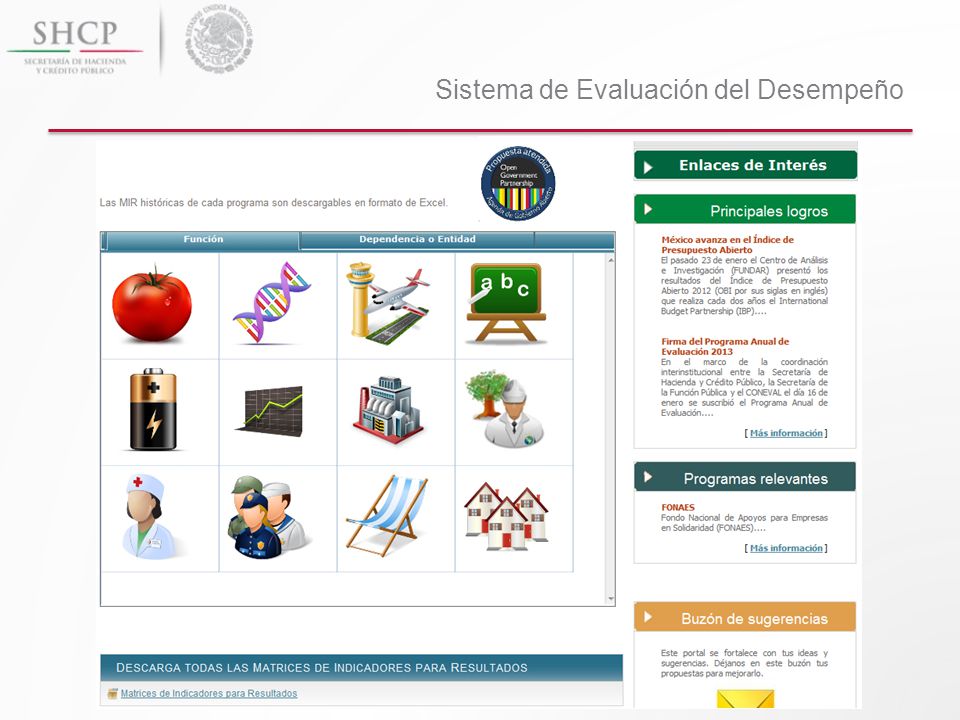
Task: Expand the Programas relevantes panel arrow
Action: point(648,477)
